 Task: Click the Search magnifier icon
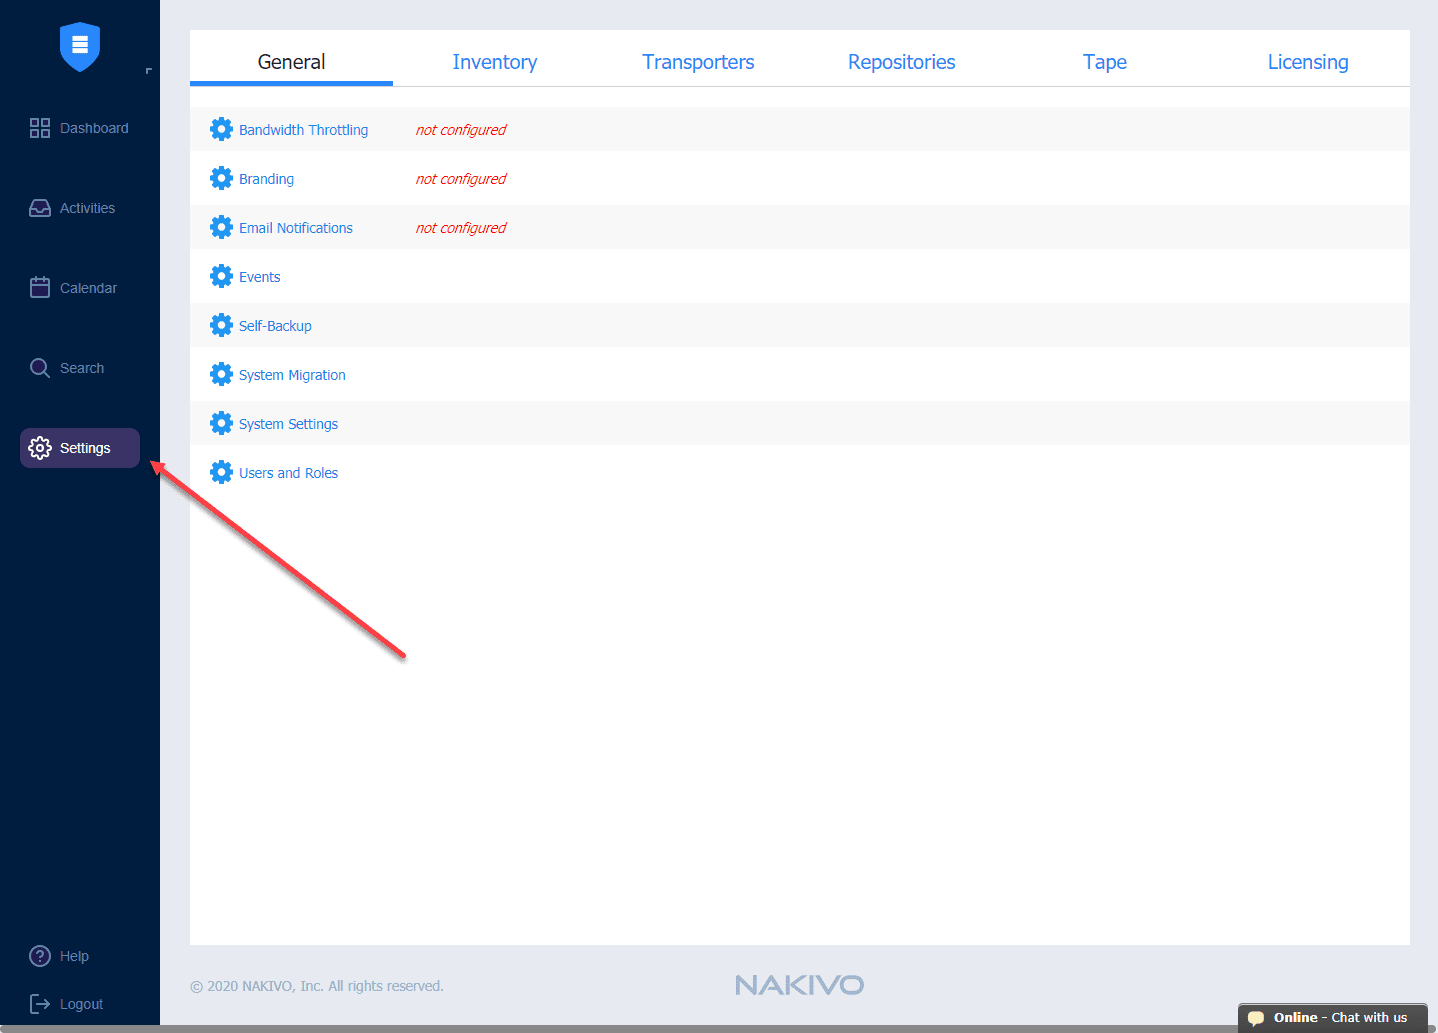tap(40, 368)
